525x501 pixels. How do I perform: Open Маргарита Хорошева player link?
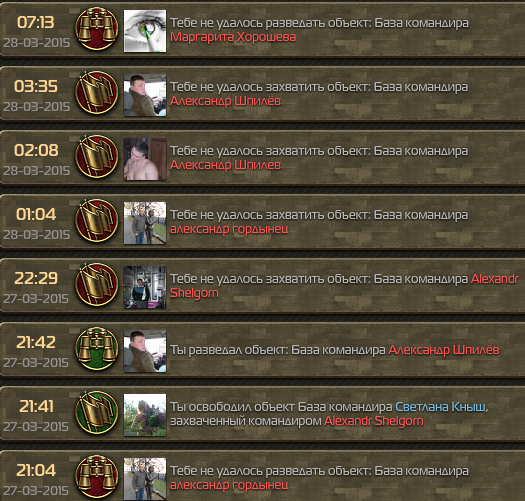coord(233,37)
